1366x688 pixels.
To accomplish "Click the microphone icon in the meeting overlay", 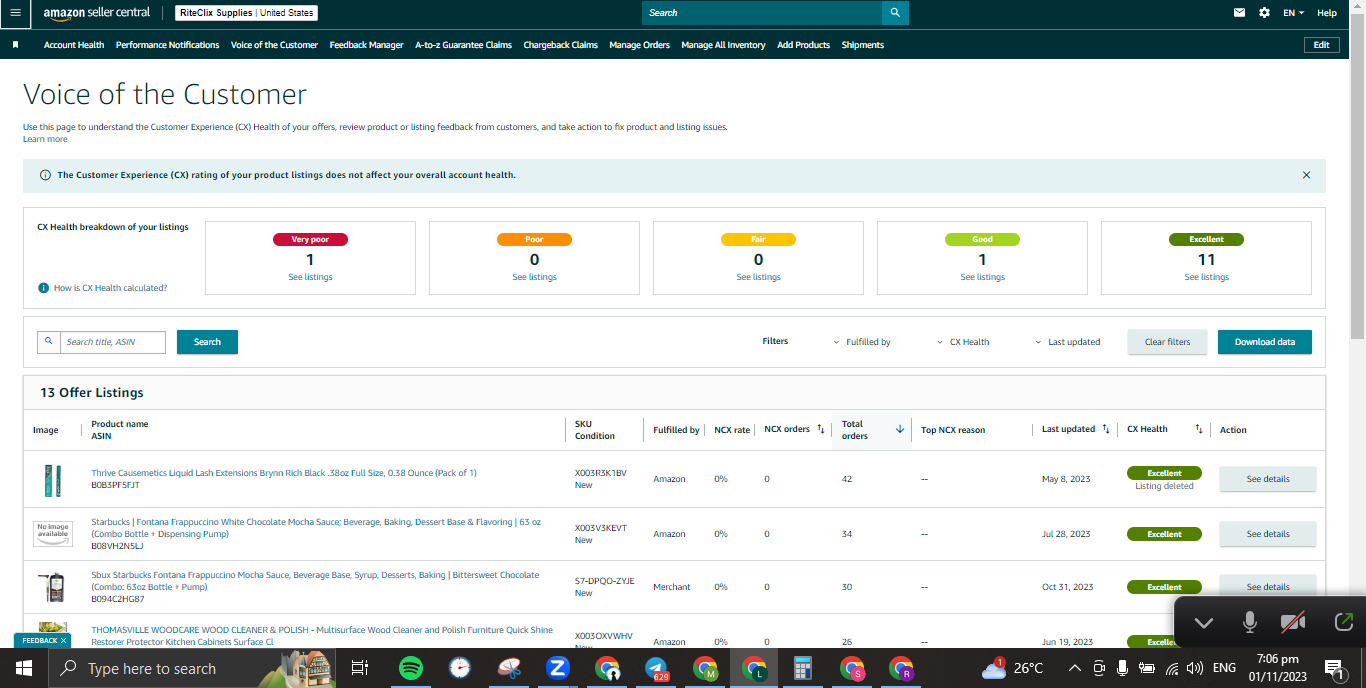I will 1249,623.
